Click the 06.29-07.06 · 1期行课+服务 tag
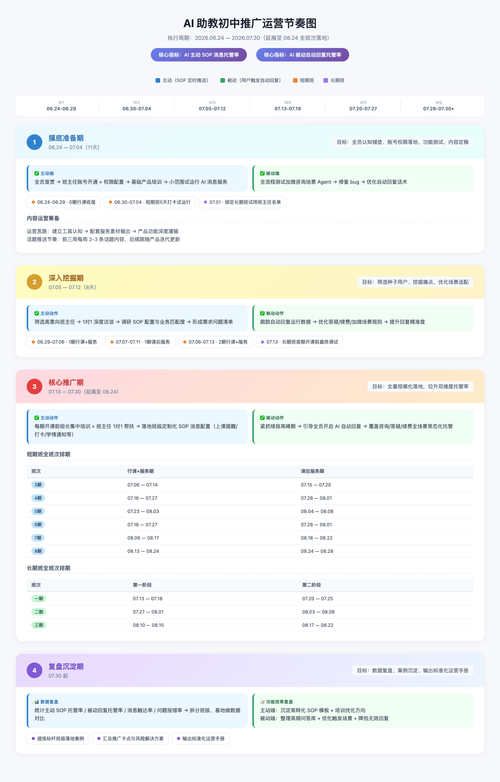Viewport: 500px width, 782px height. click(64, 342)
